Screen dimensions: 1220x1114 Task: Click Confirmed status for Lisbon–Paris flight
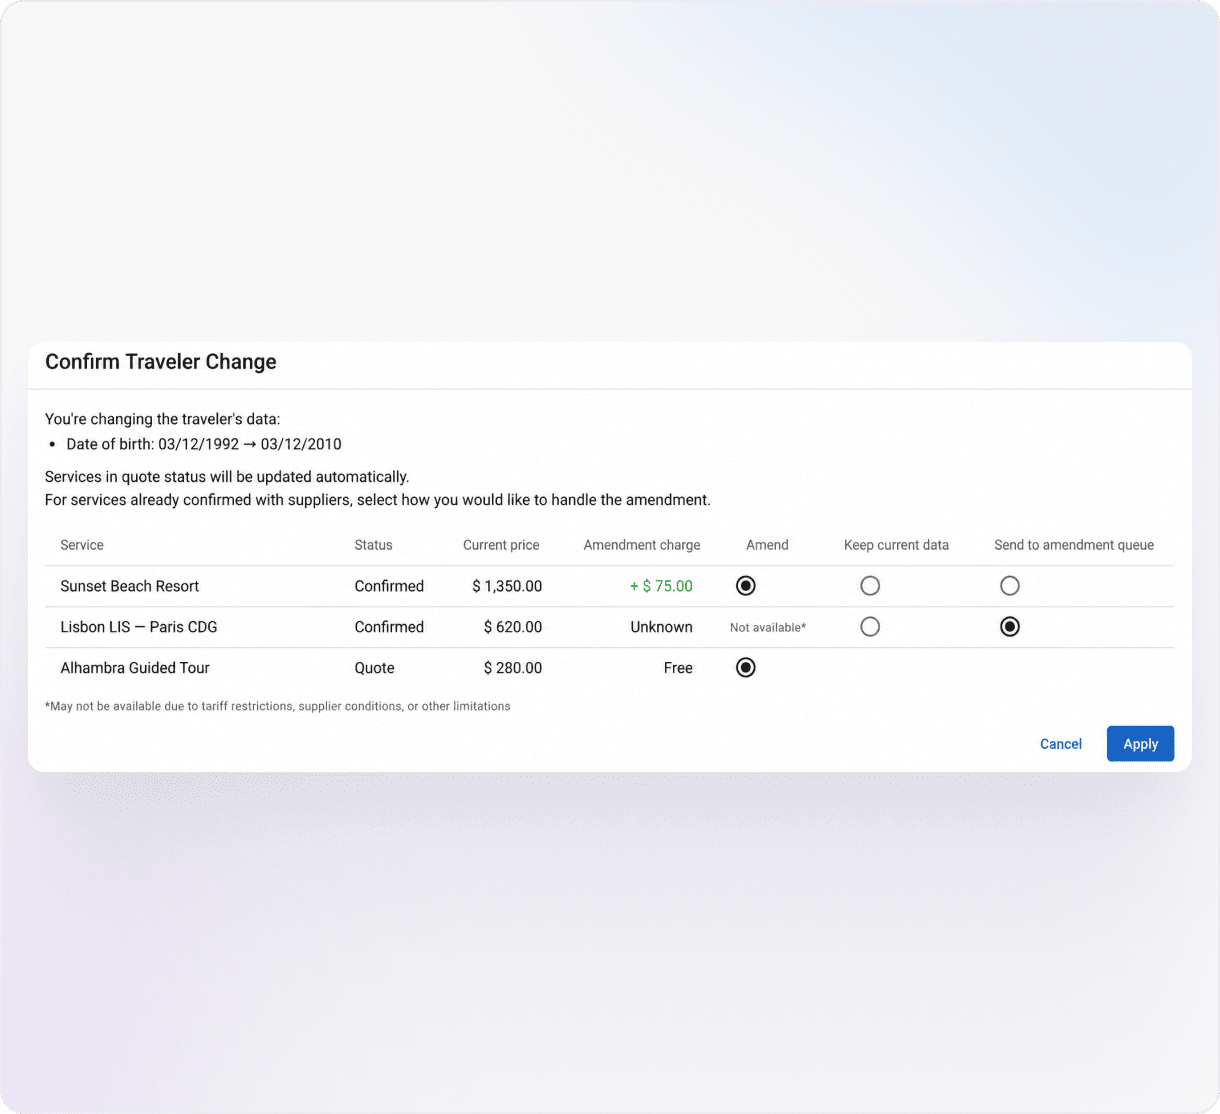(389, 627)
